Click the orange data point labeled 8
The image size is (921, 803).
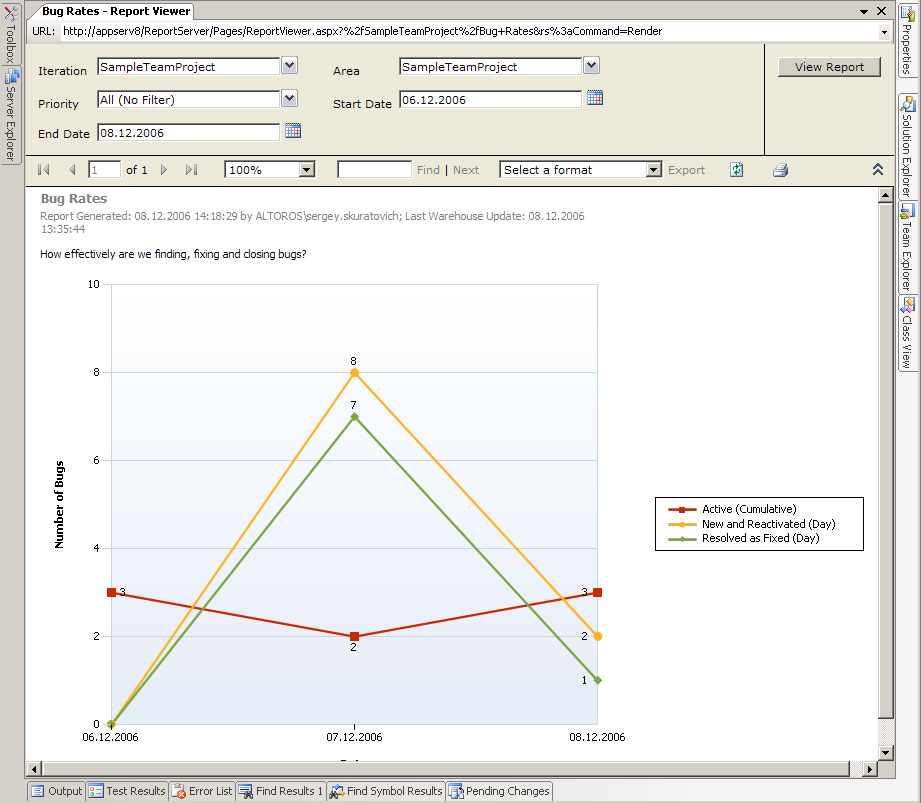pos(354,372)
